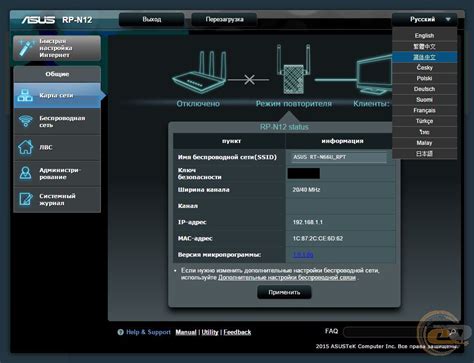Choose English from the language list

(x=424, y=35)
